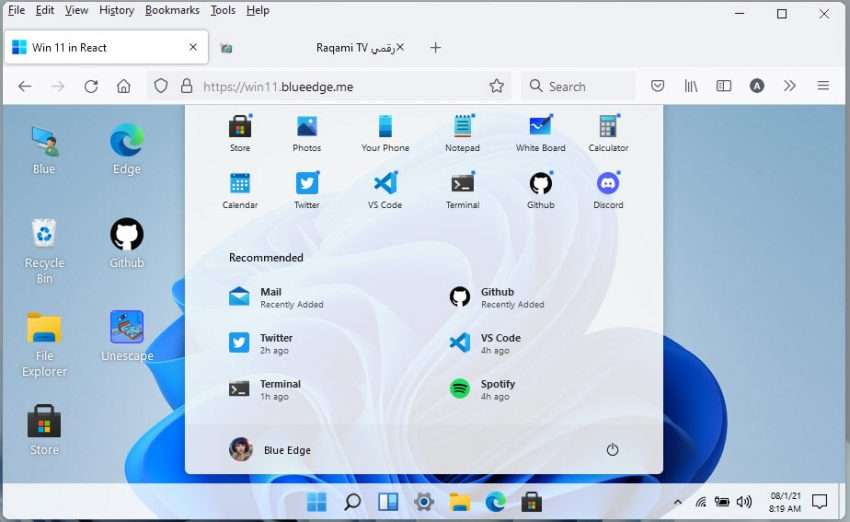
Task: Go to the browser home page
Action: [x=124, y=86]
